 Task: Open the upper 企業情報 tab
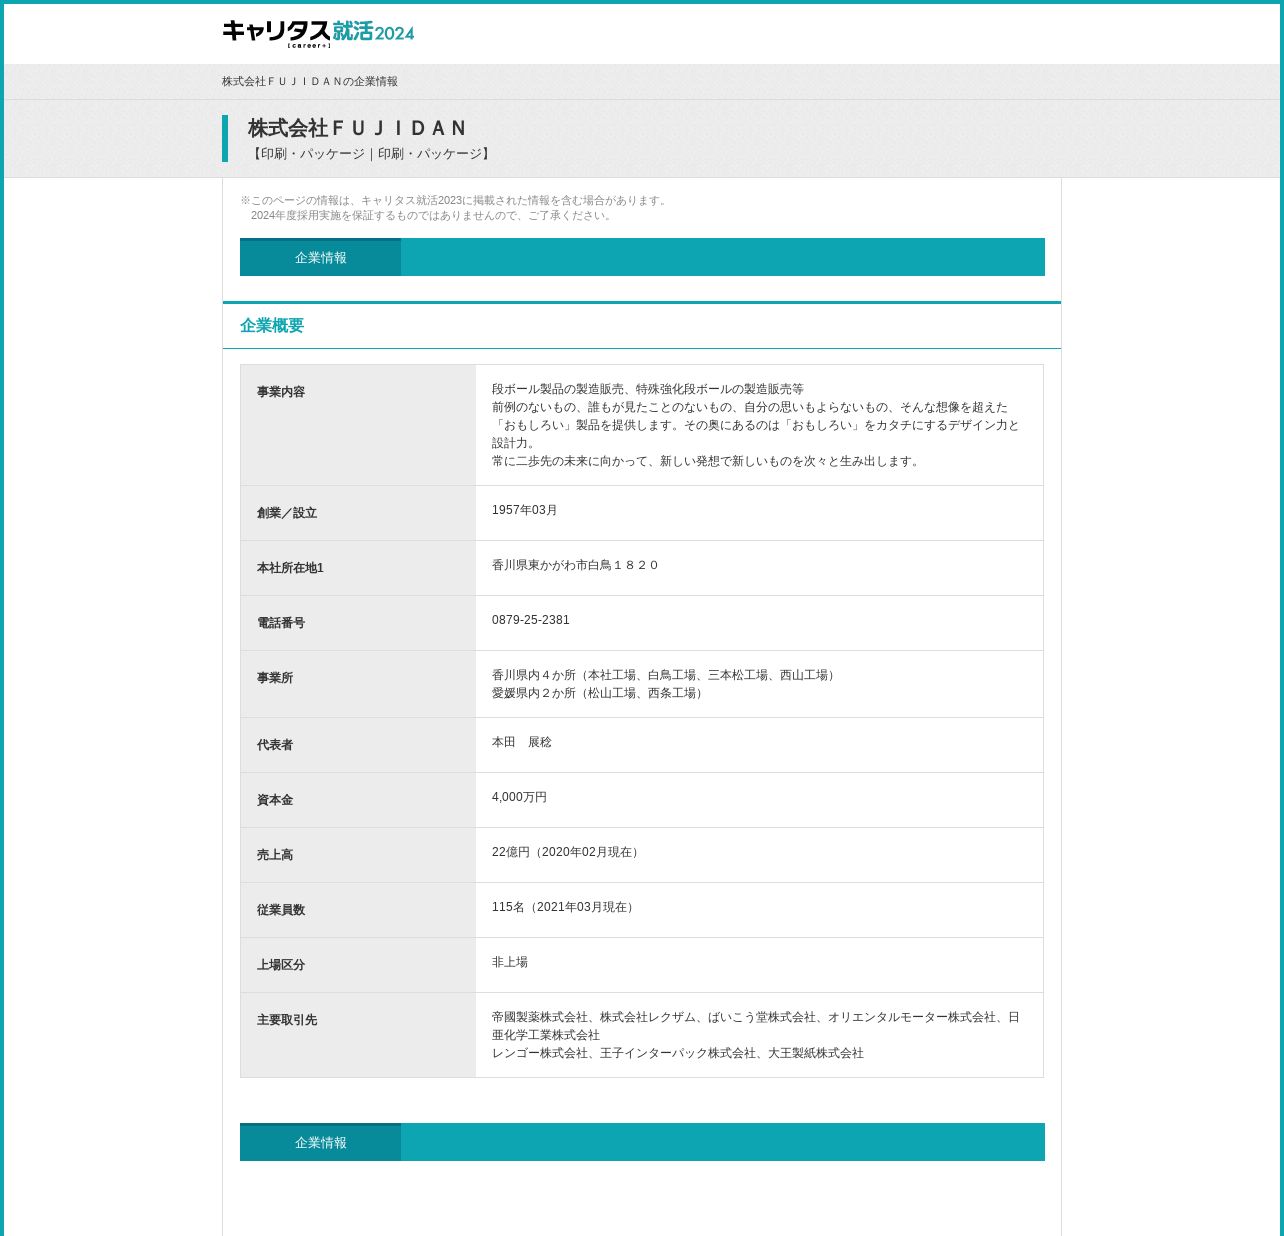[x=320, y=258]
